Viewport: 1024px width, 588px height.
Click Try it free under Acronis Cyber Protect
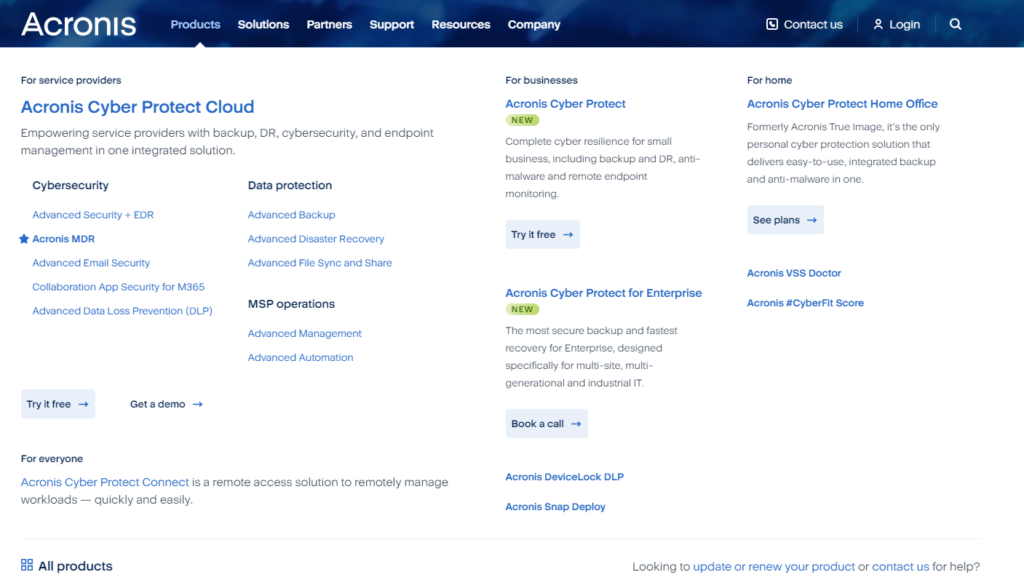click(x=543, y=235)
